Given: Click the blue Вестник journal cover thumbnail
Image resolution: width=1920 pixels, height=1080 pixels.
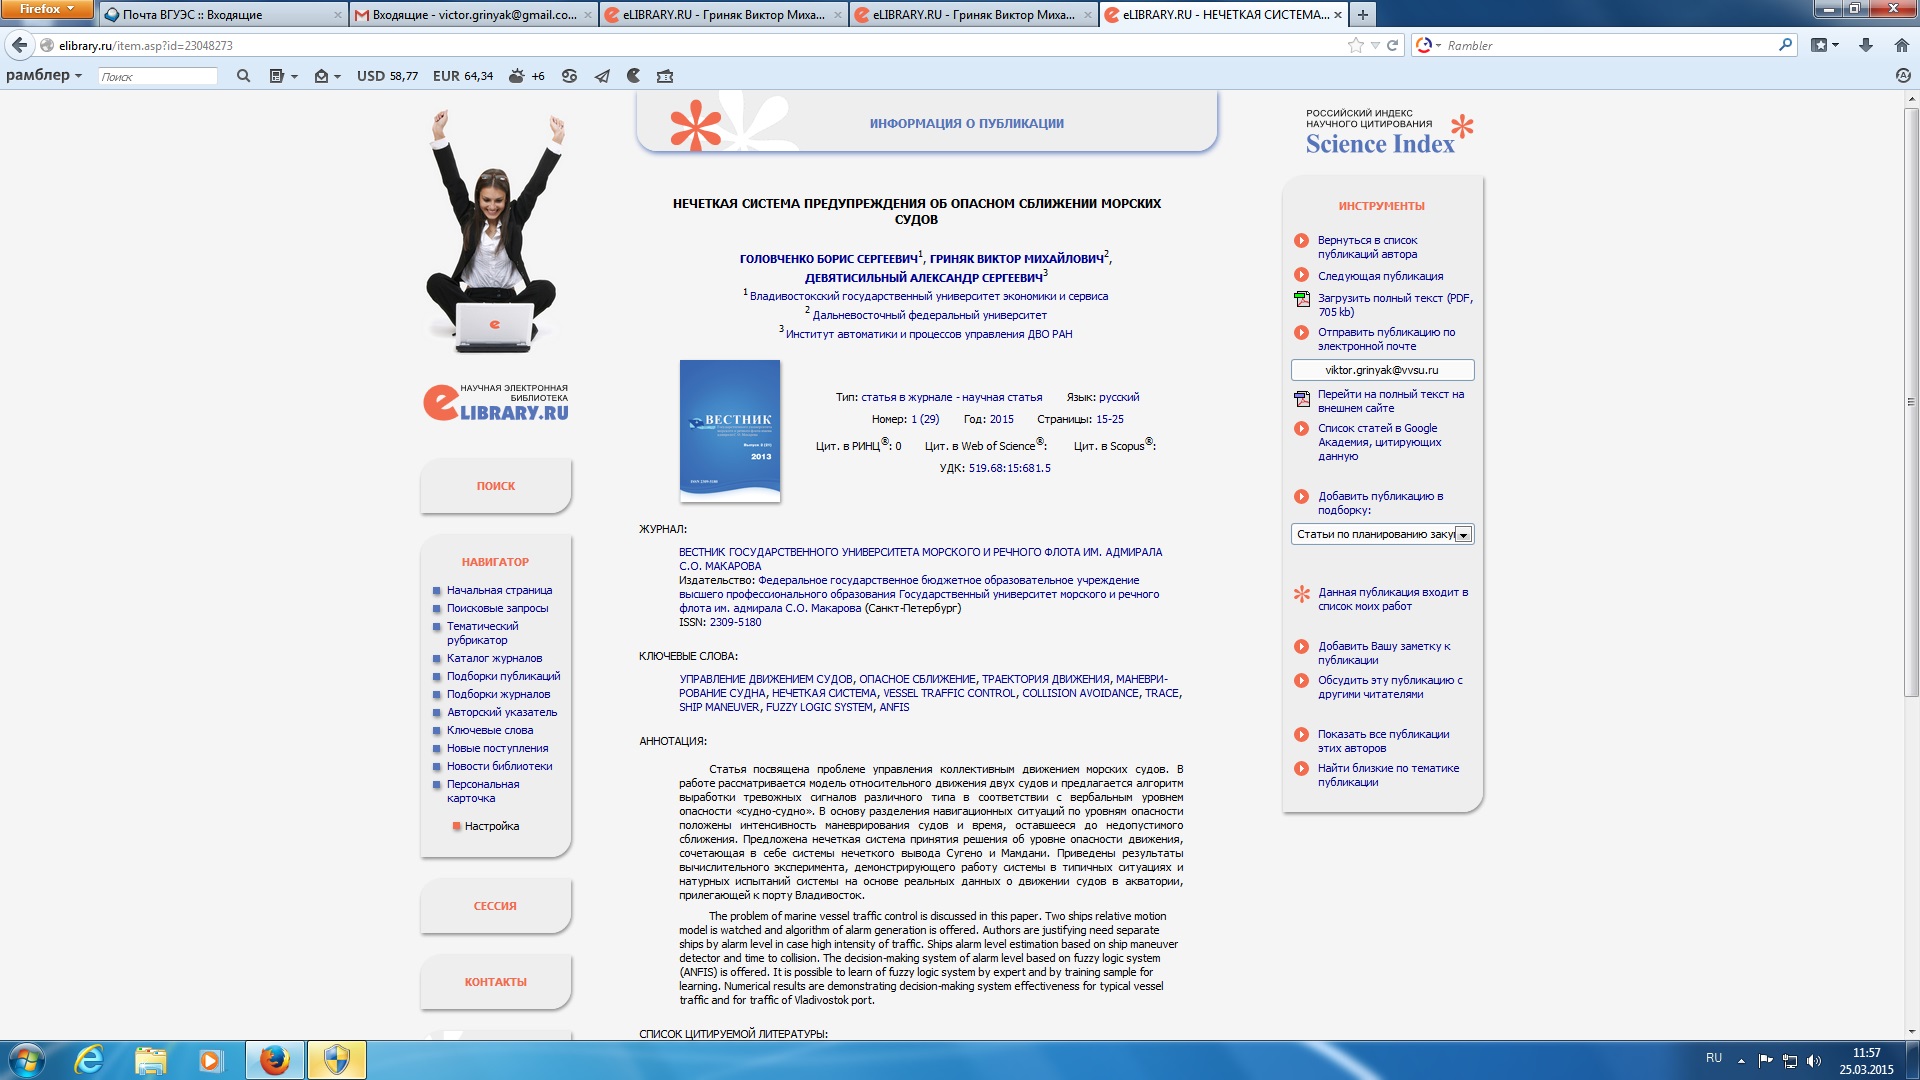Looking at the screenshot, I should pos(729,430).
